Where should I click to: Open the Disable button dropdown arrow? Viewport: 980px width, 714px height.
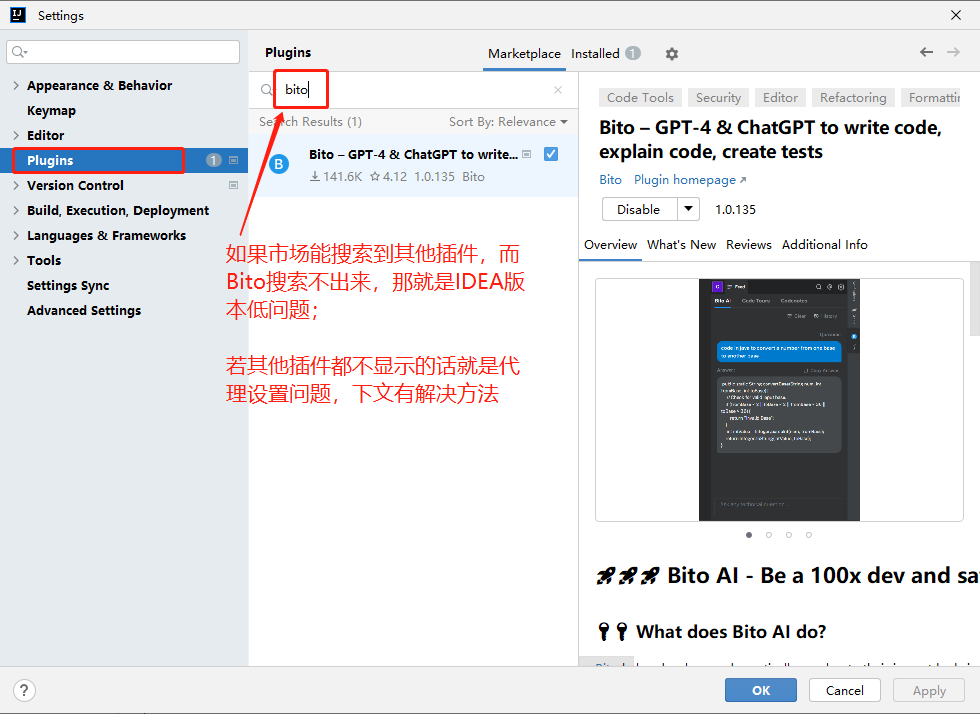coord(688,209)
